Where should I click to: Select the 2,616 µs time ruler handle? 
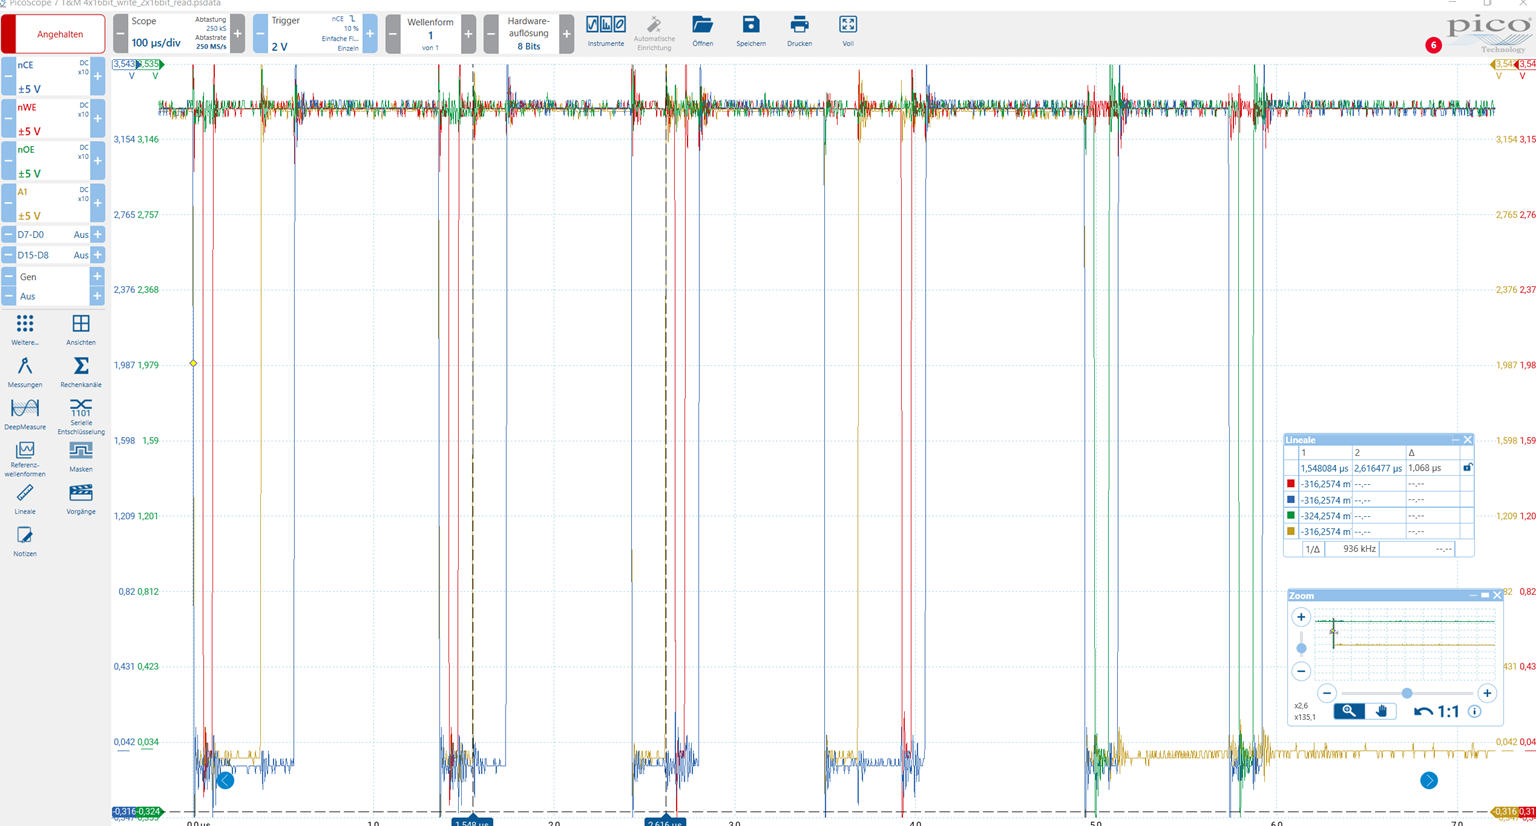[664, 821]
